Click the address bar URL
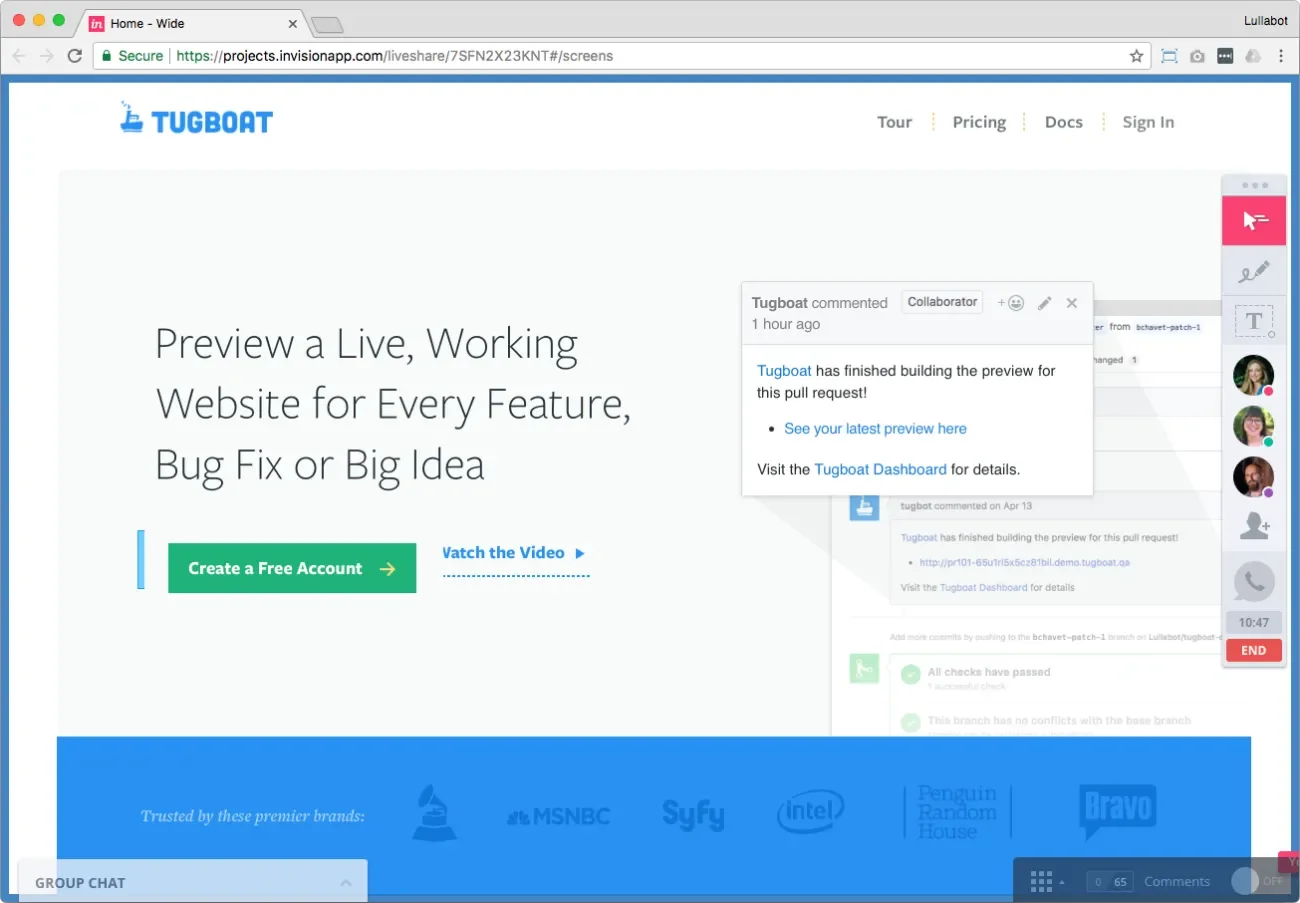Image resolution: width=1300 pixels, height=903 pixels. click(x=395, y=56)
